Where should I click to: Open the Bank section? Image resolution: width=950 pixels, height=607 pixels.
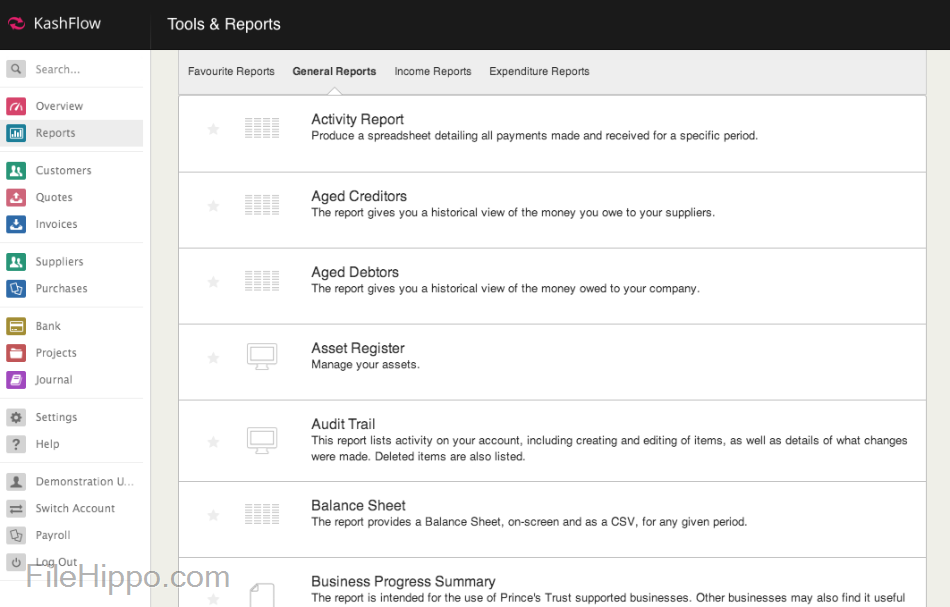[x=50, y=325]
